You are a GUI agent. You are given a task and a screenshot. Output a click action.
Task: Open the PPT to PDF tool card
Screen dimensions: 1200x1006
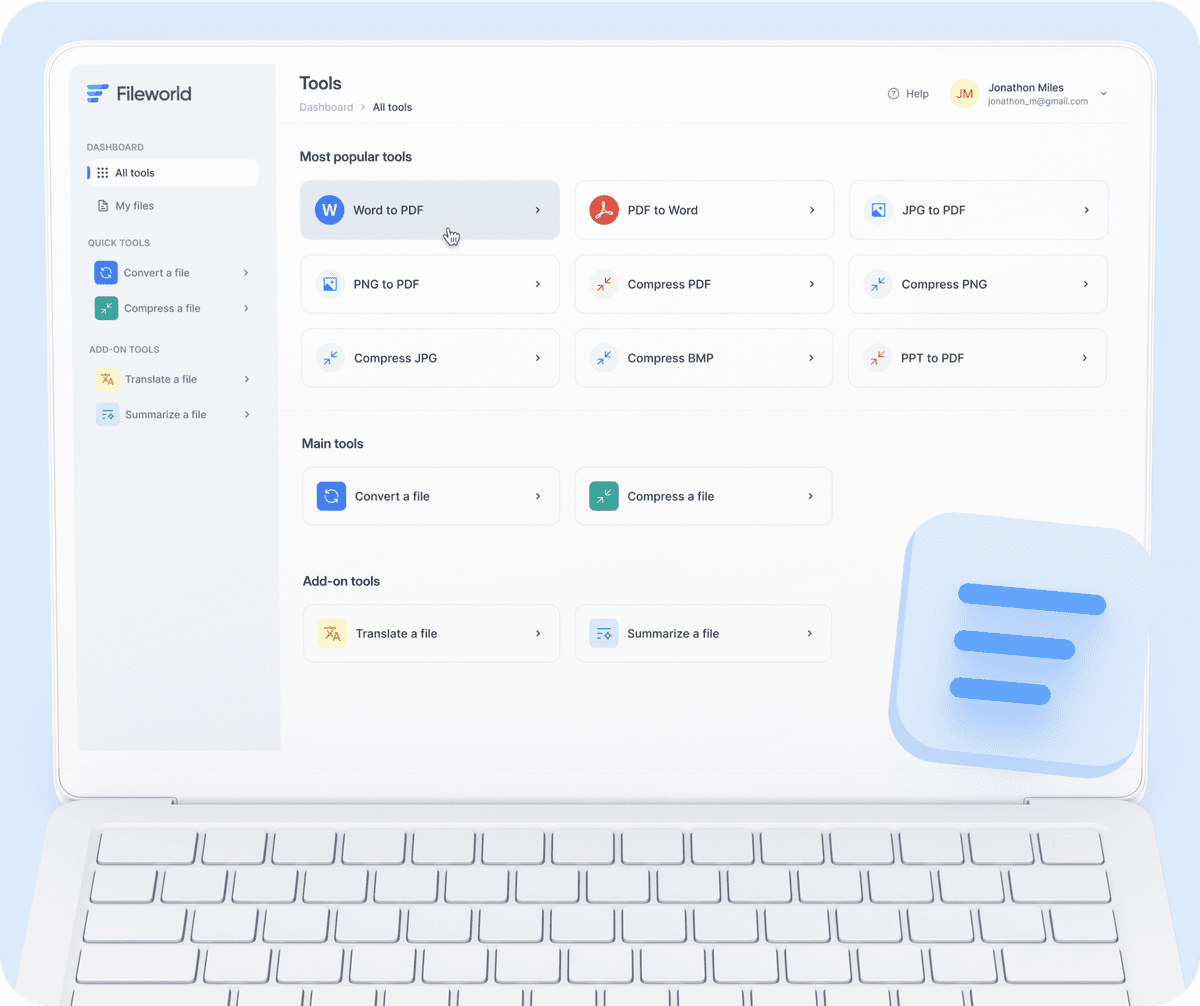977,358
